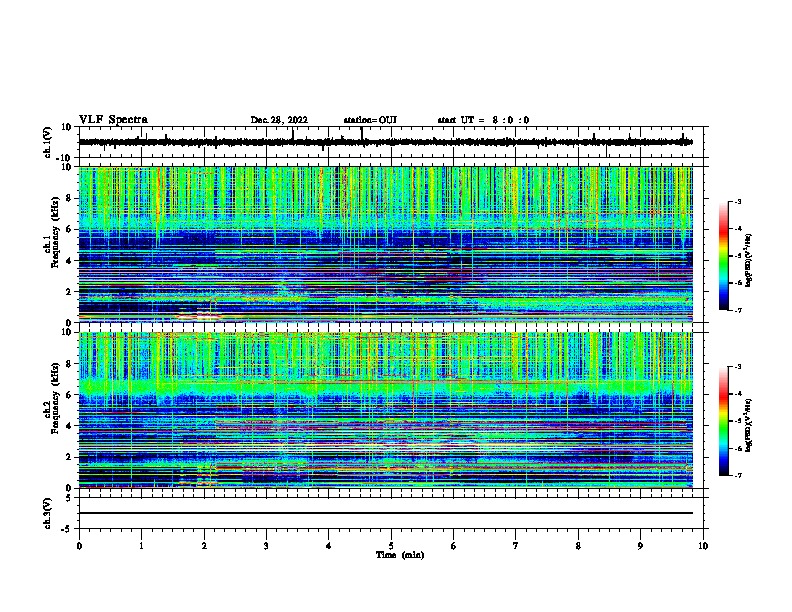Click time axis tick label '3'

click(266, 546)
